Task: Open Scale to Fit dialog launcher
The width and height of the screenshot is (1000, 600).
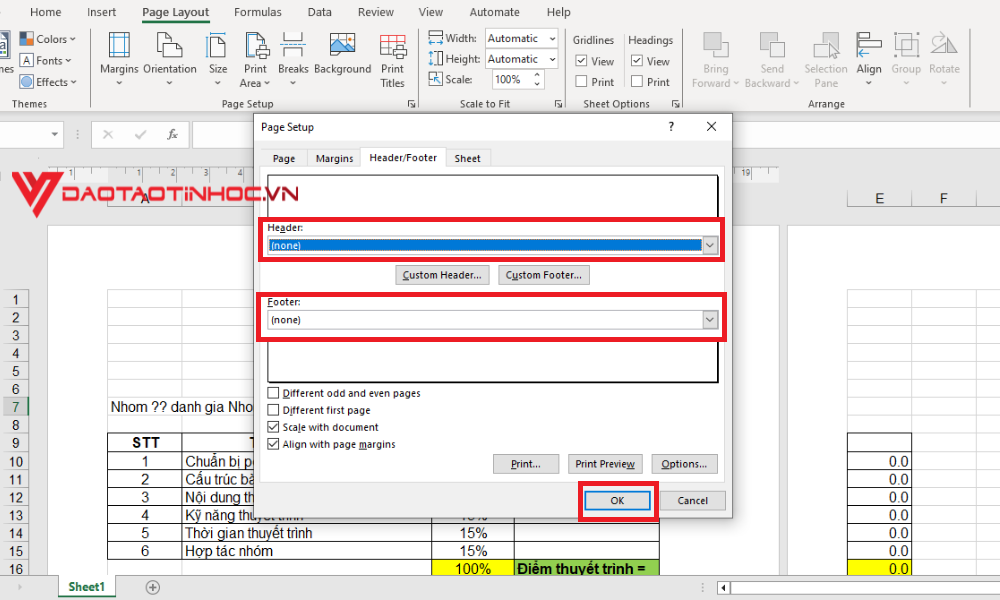Action: point(558,104)
